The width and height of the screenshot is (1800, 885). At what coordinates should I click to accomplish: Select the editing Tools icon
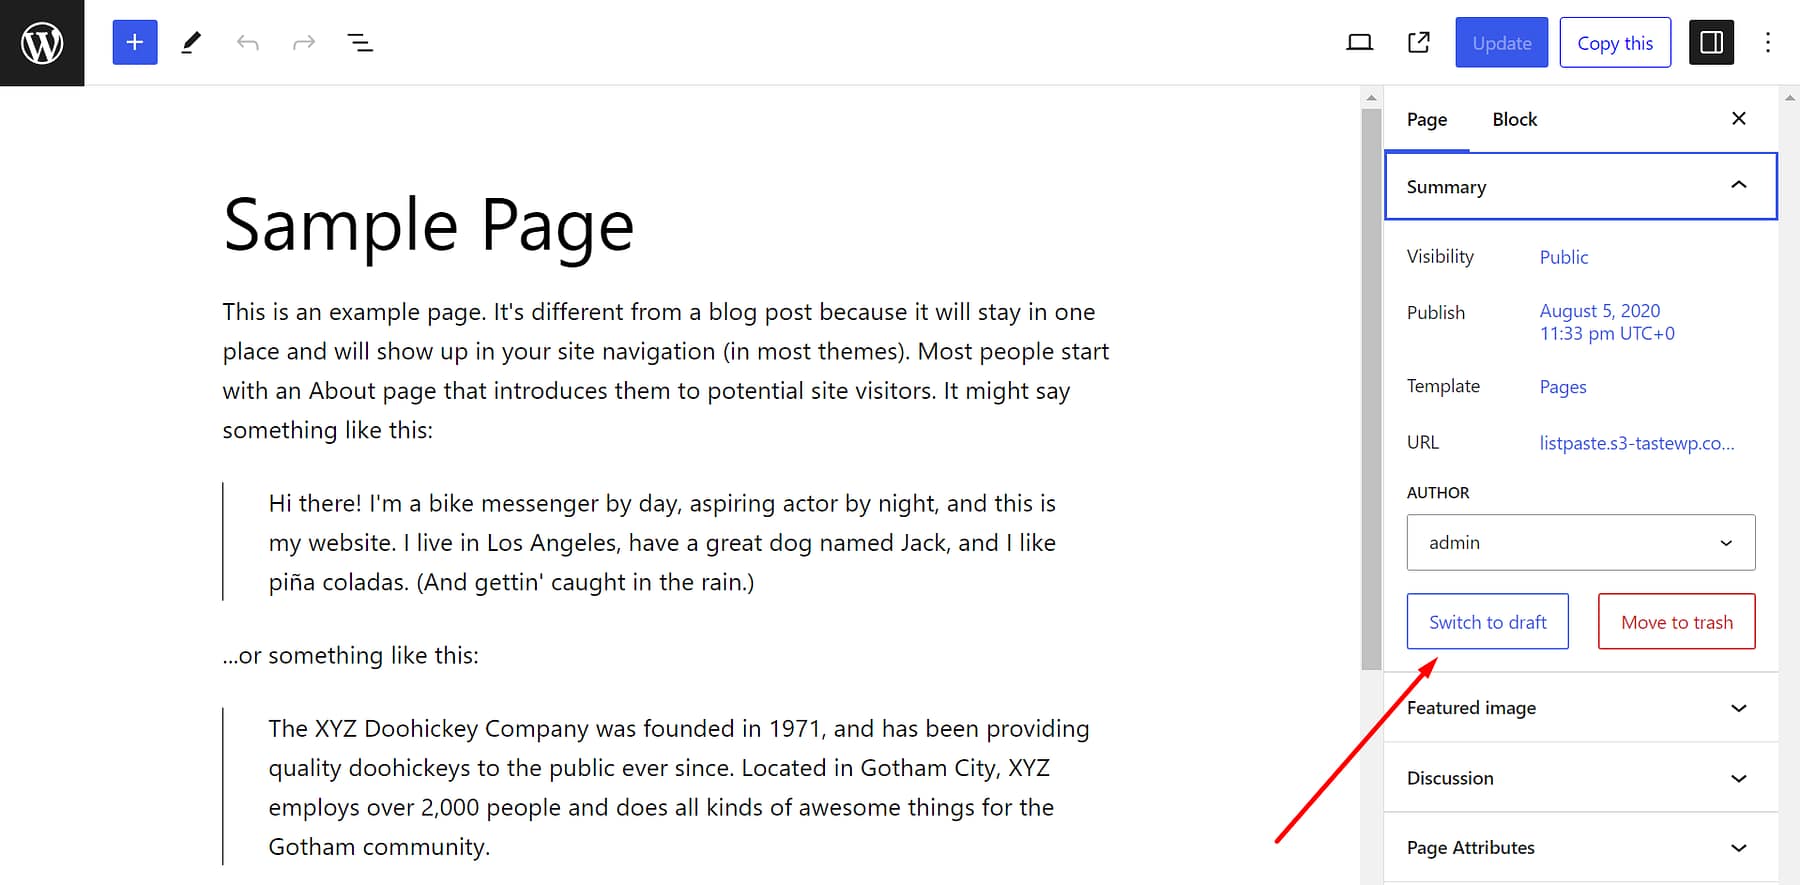(x=191, y=42)
